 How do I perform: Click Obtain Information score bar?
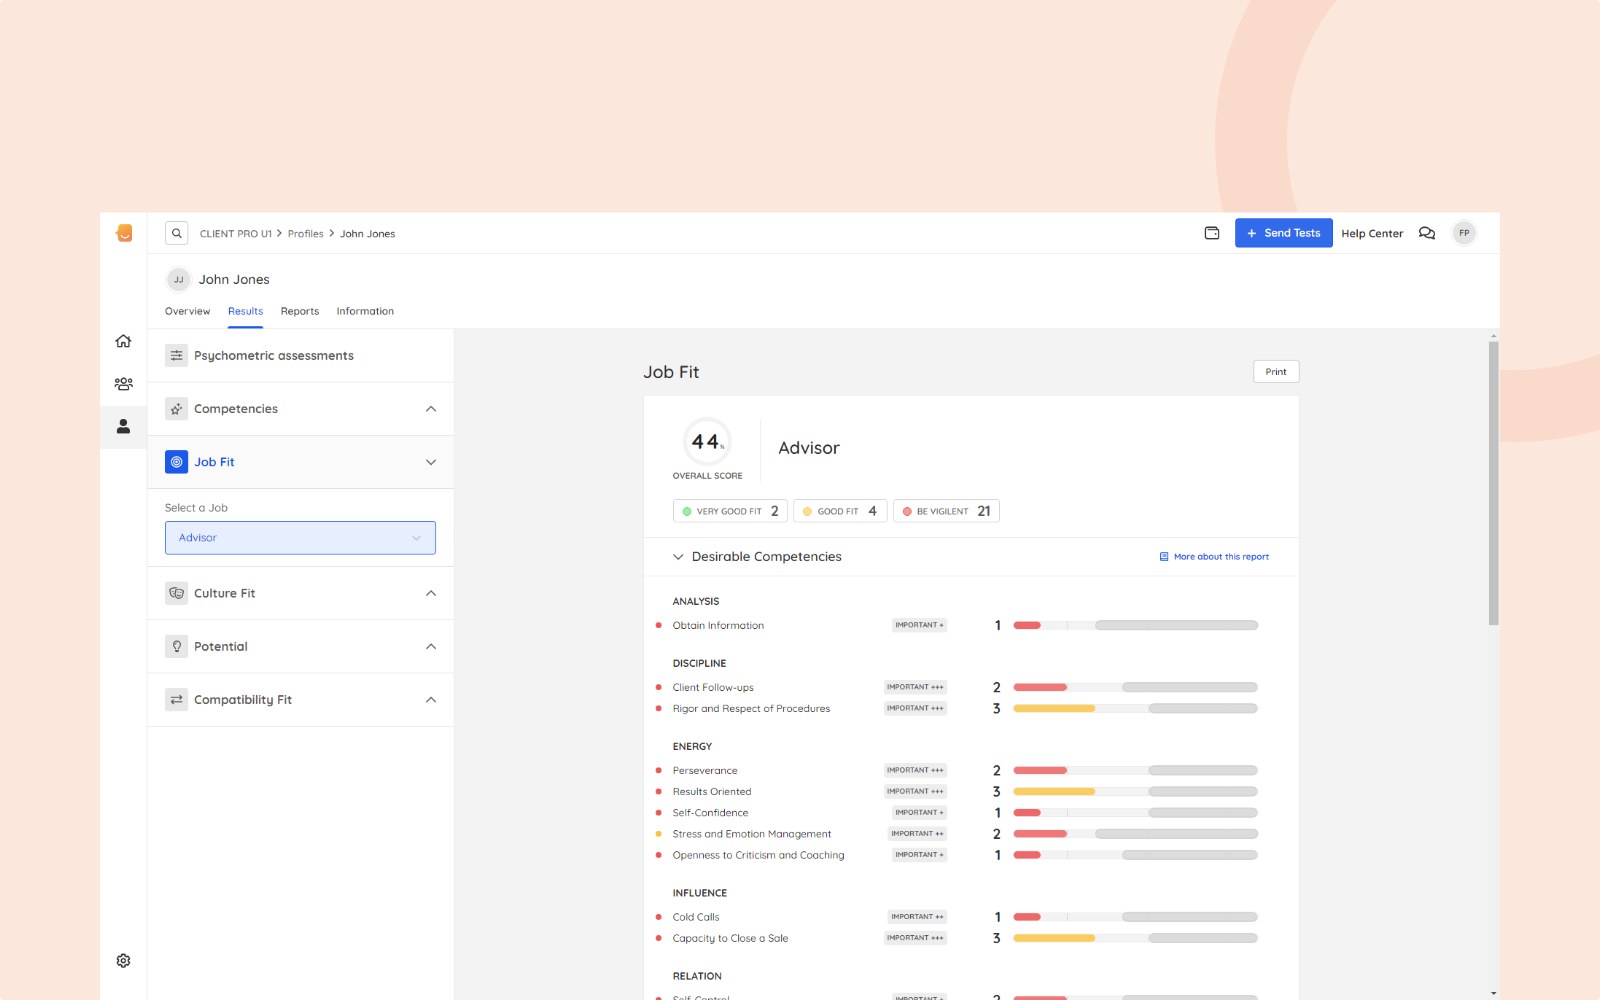point(1135,625)
